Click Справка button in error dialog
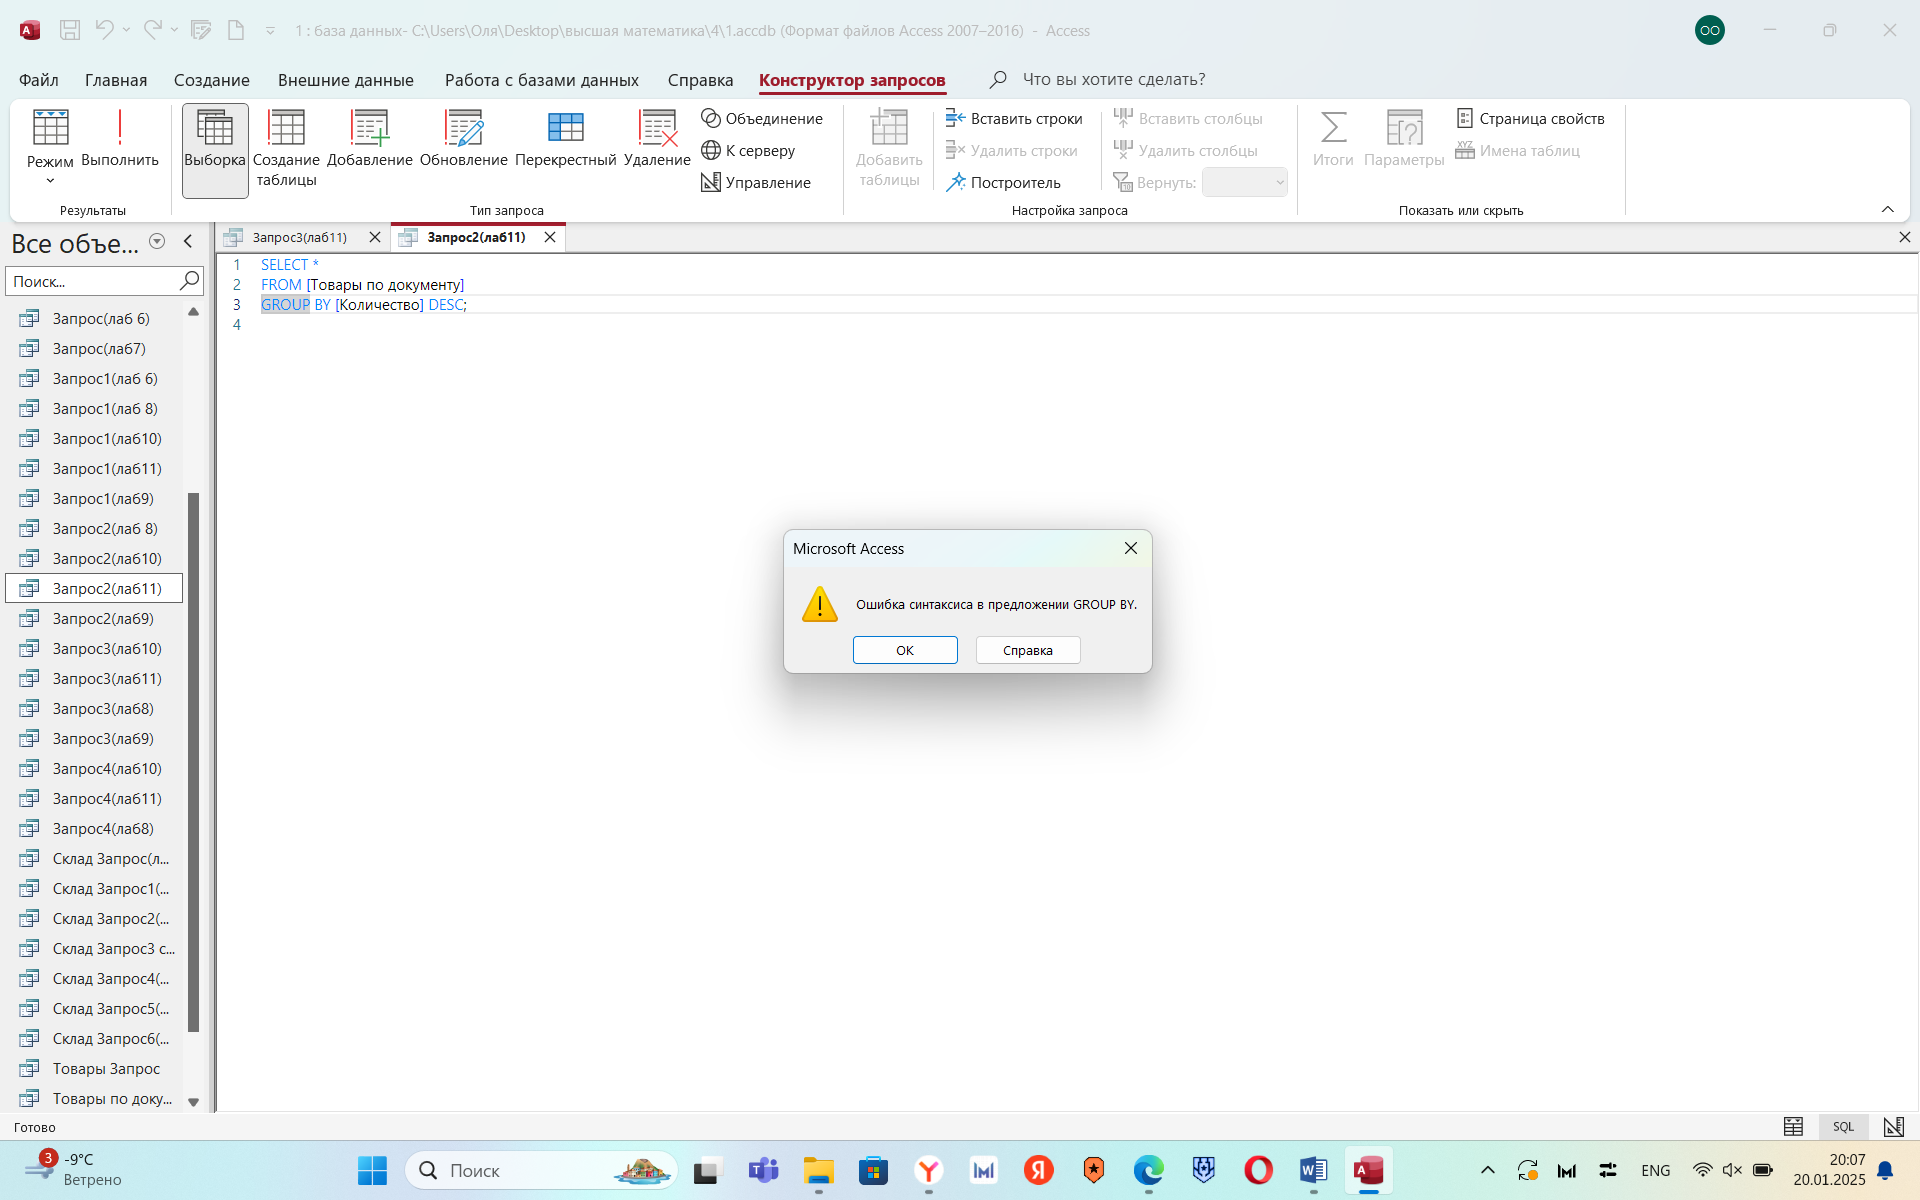Image resolution: width=1920 pixels, height=1200 pixels. tap(1028, 650)
